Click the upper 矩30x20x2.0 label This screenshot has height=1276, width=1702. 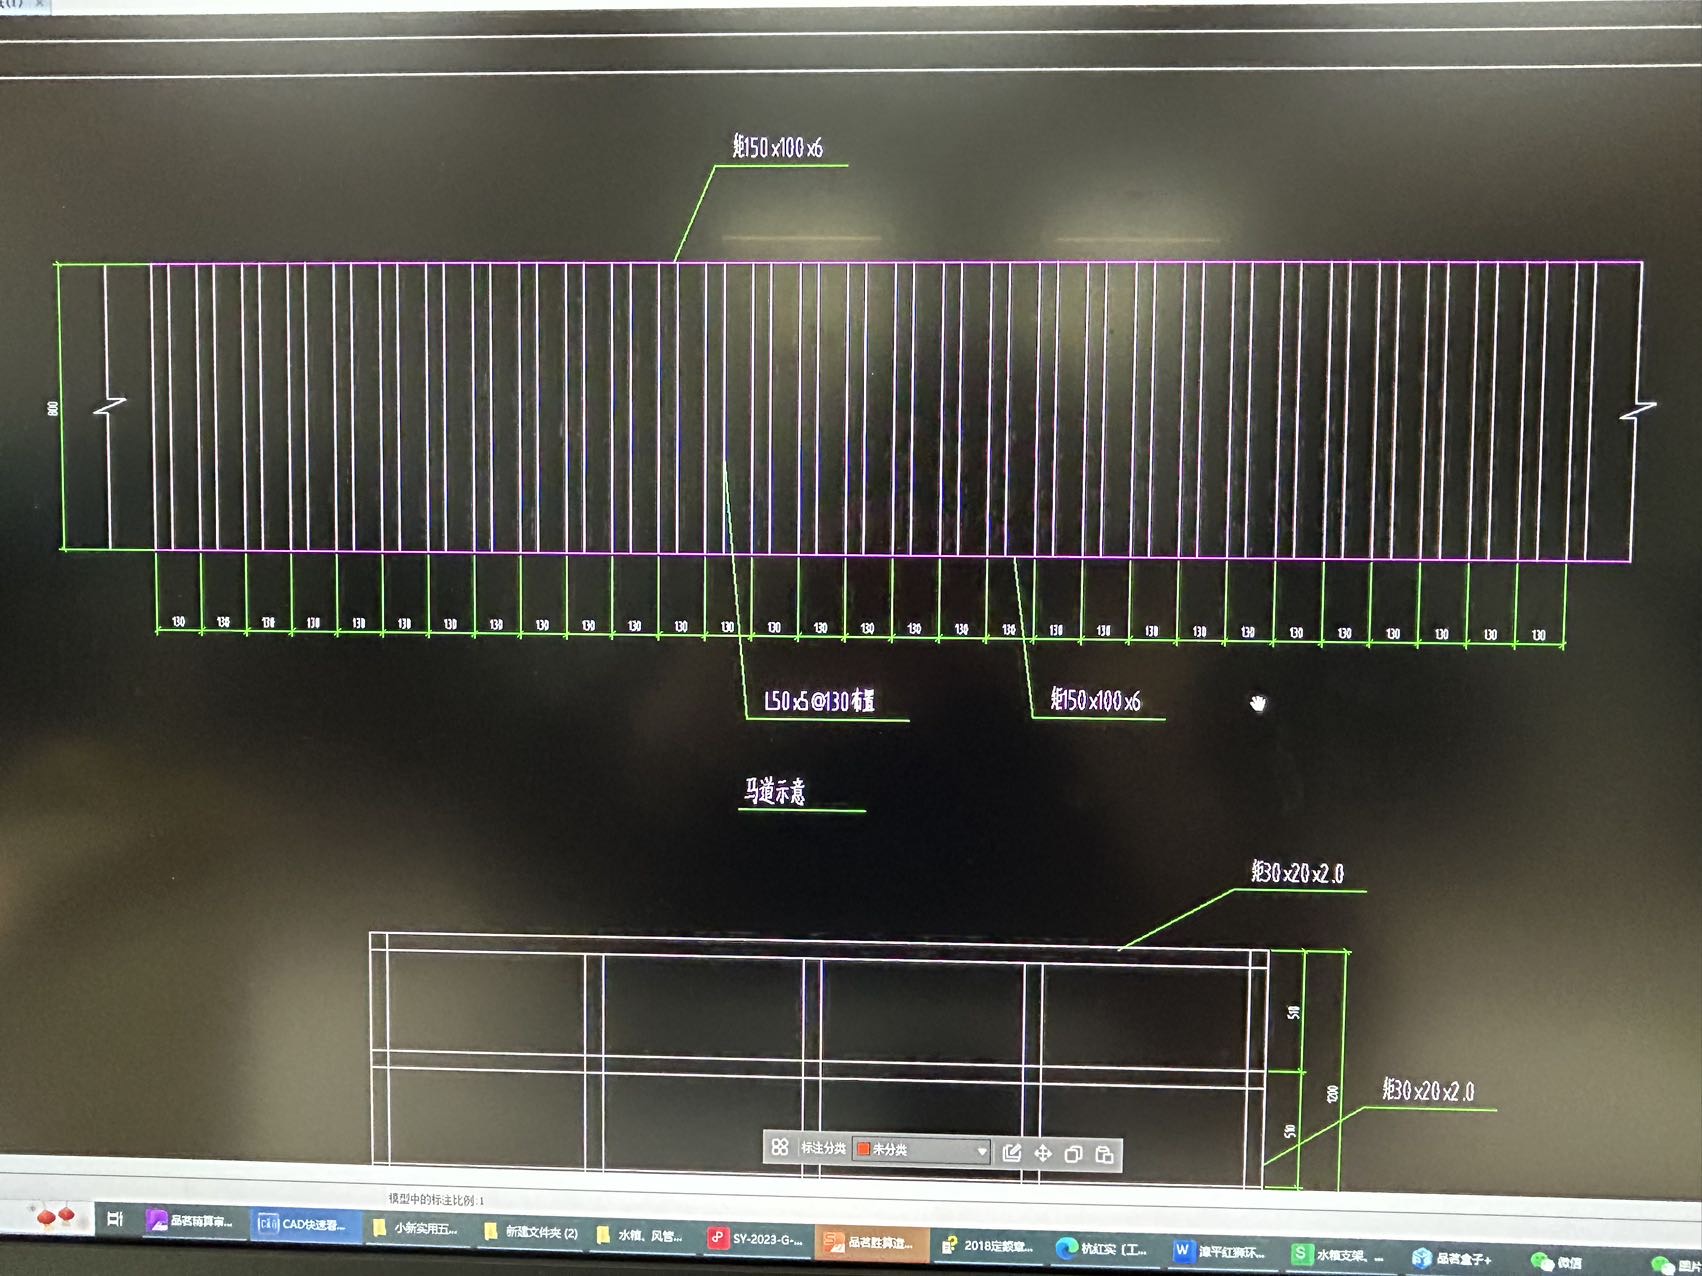click(1298, 873)
